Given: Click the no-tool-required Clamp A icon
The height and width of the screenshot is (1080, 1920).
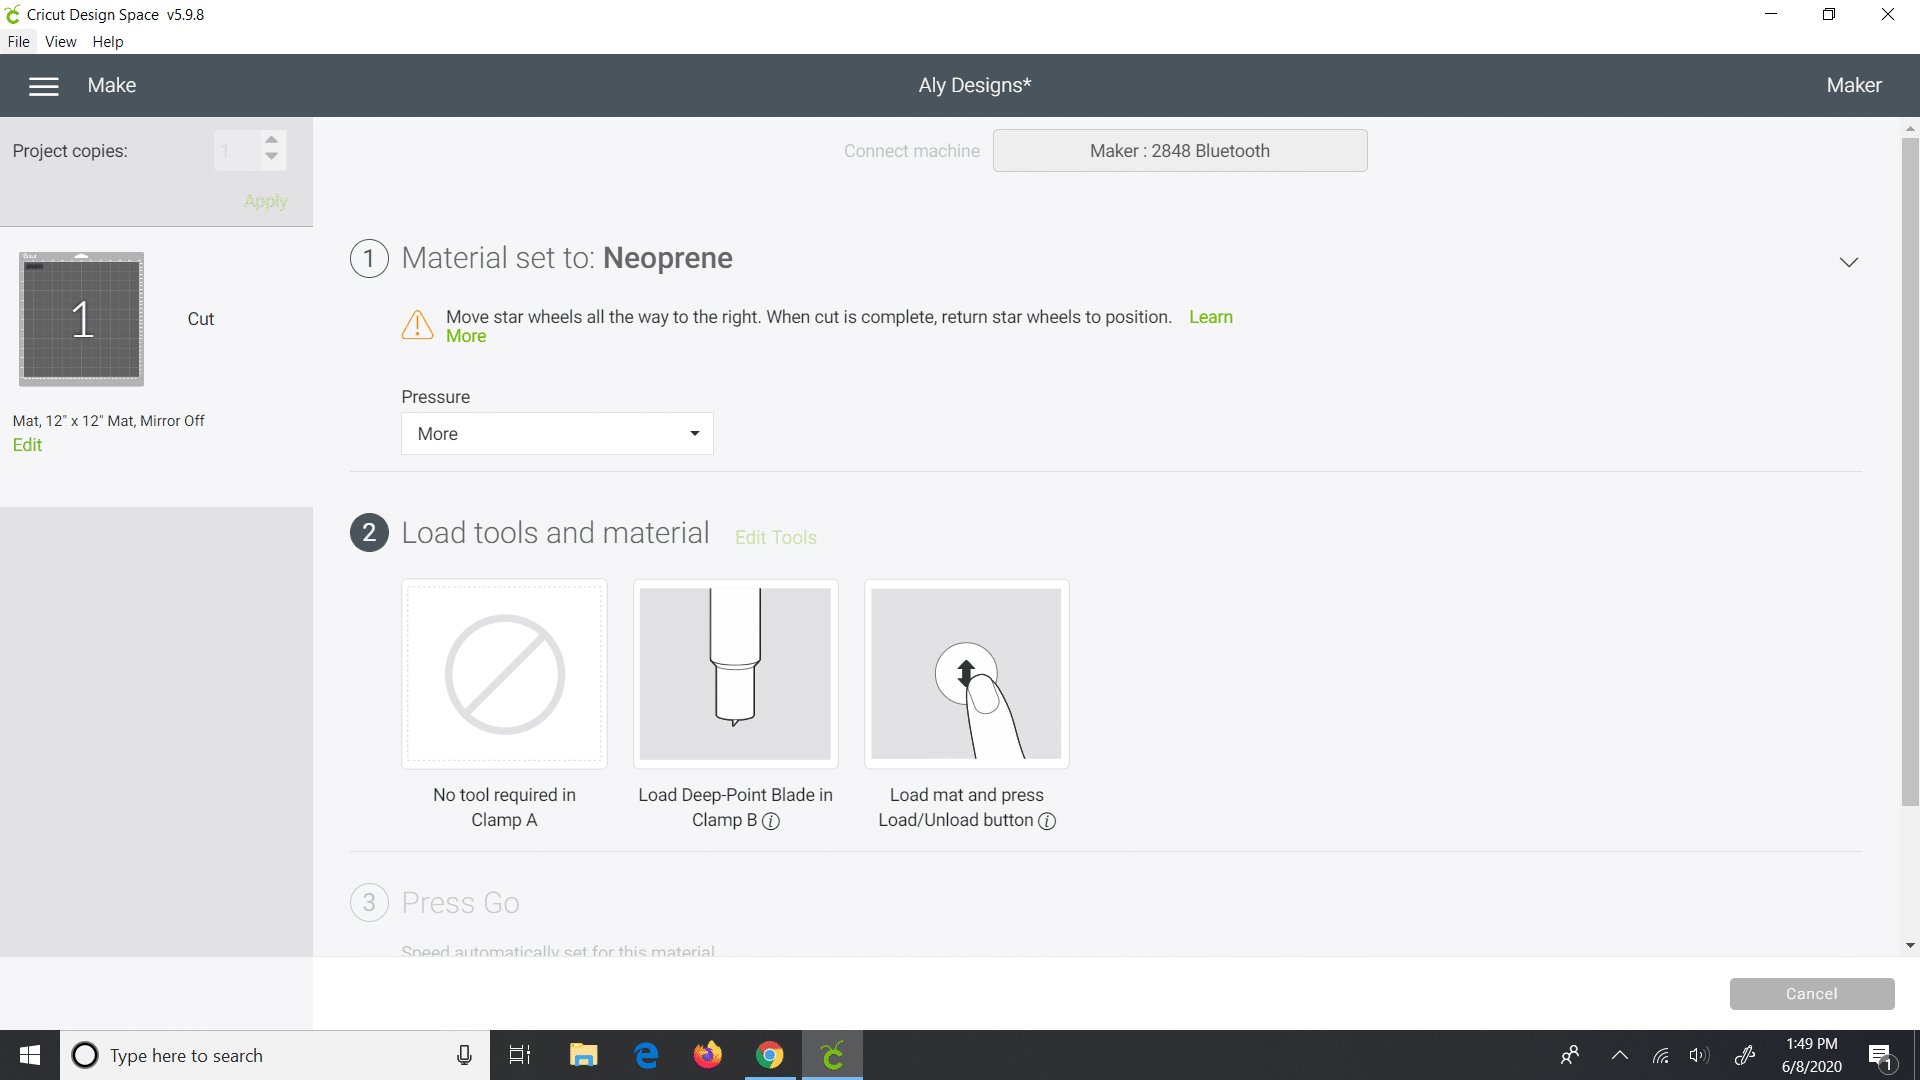Looking at the screenshot, I should click(504, 673).
